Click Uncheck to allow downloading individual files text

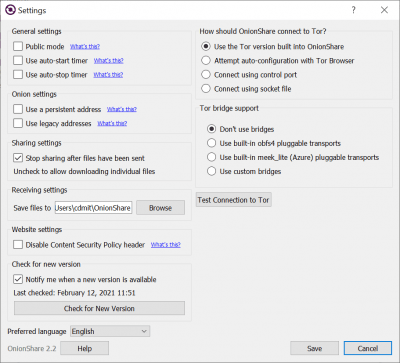pos(84,172)
